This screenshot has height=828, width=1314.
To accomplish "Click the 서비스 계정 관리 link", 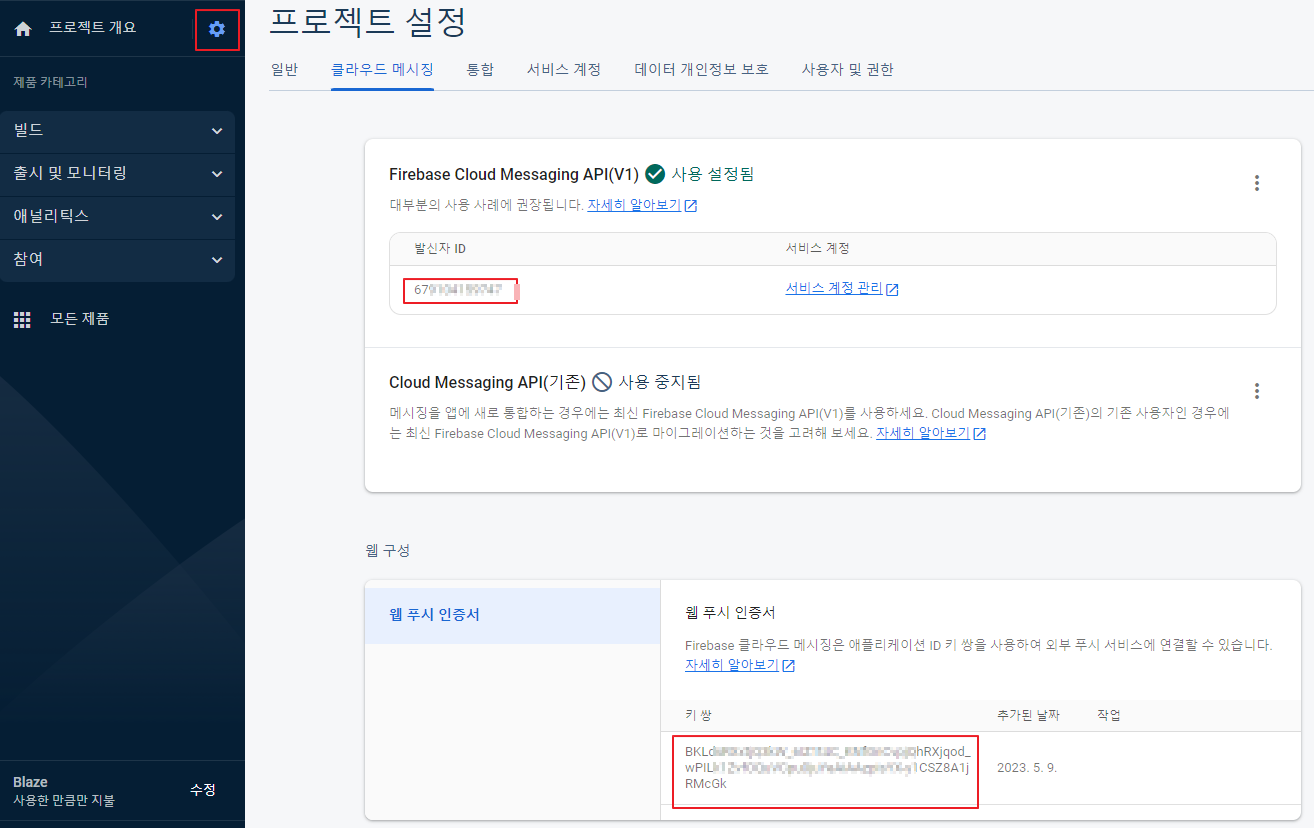I will pos(835,289).
